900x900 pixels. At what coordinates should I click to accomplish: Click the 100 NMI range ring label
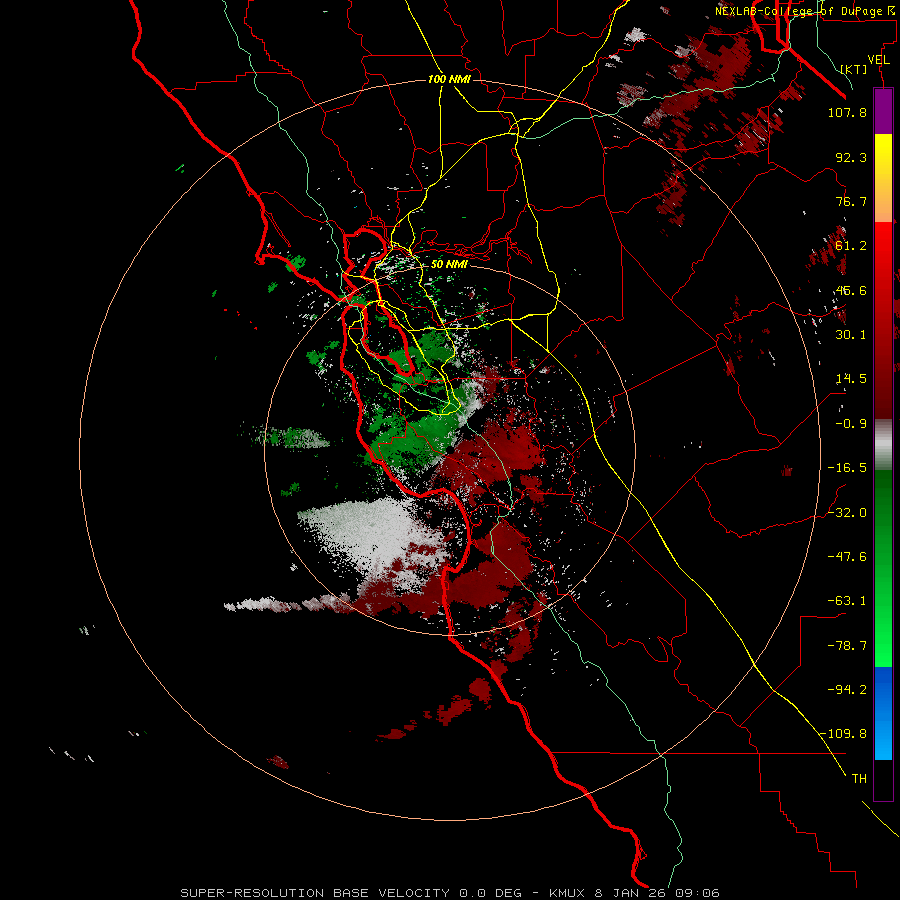449,79
